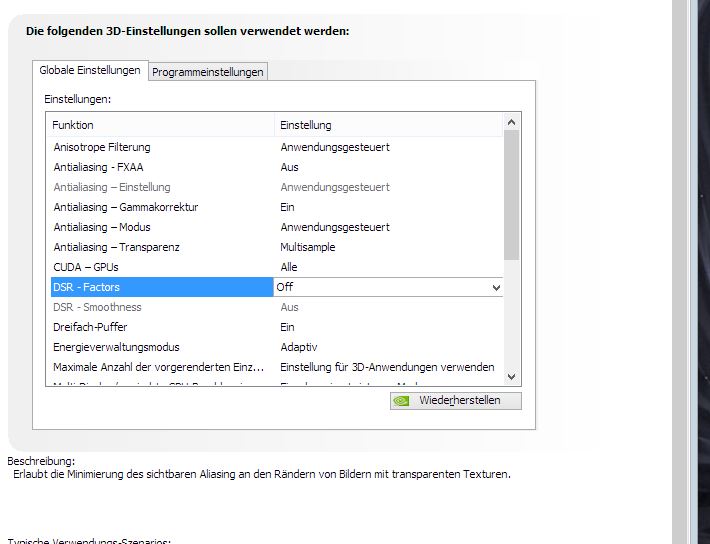Select Maximale Anzahl der vorgerenderten Einz... row
Viewport: 710px width, 544px height.
[276, 367]
